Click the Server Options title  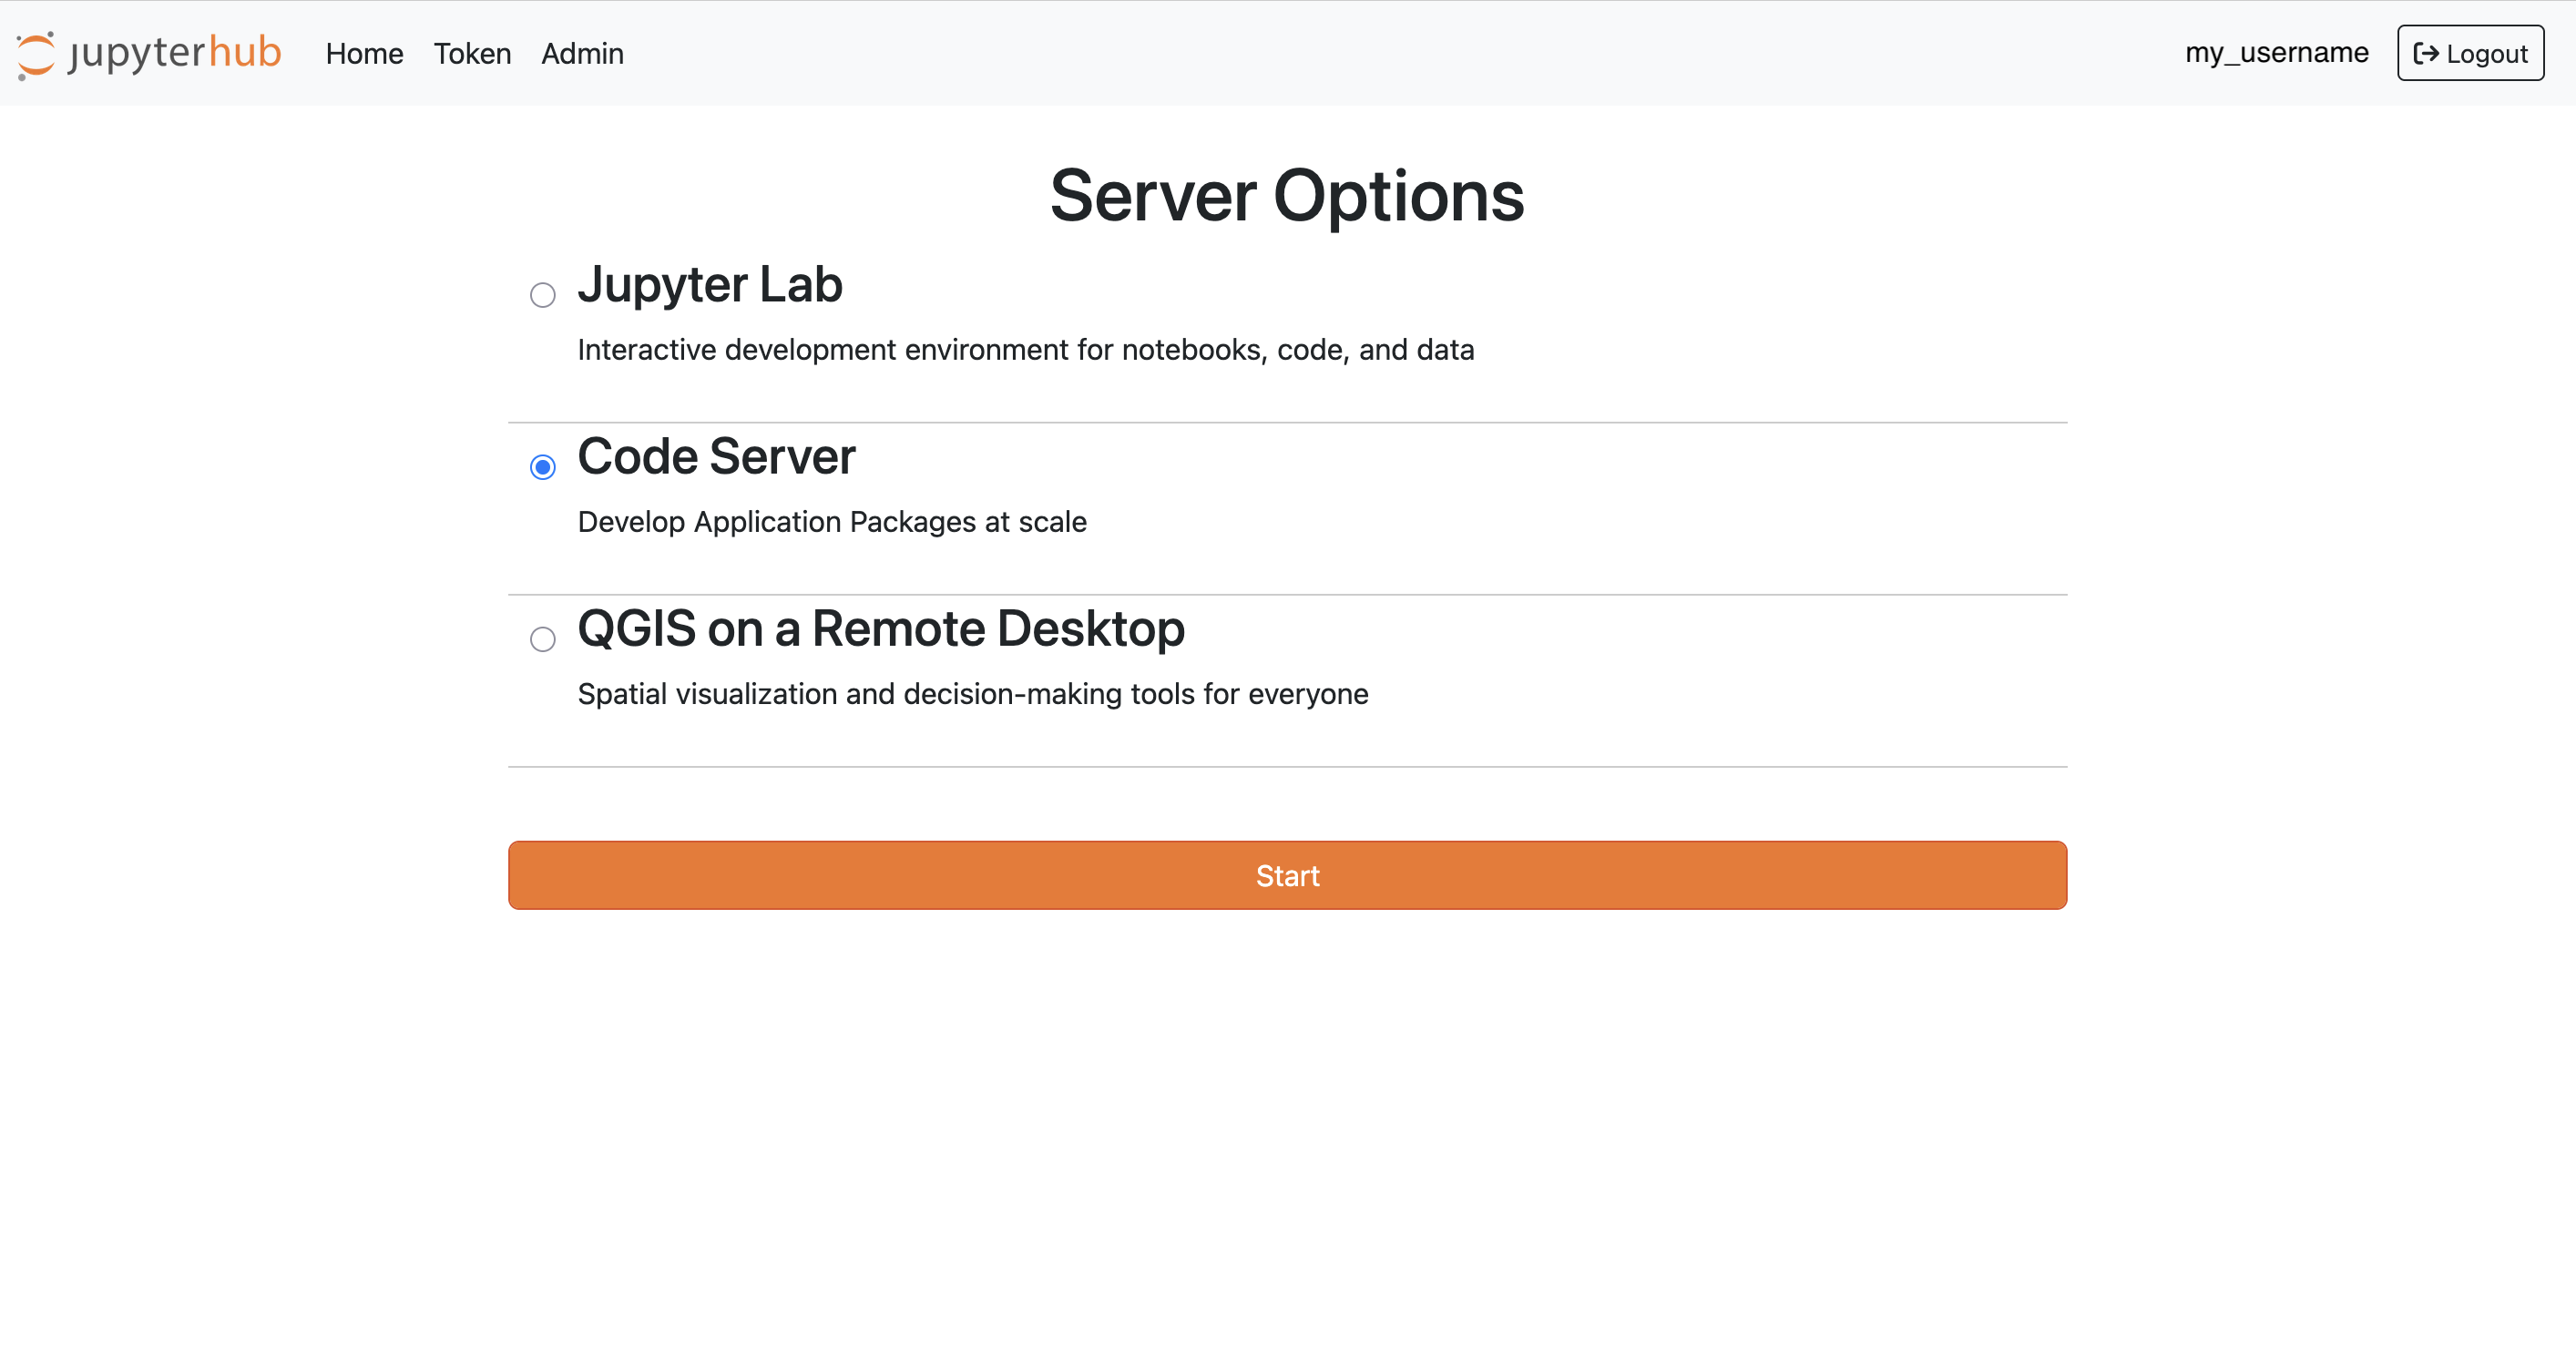click(1287, 195)
